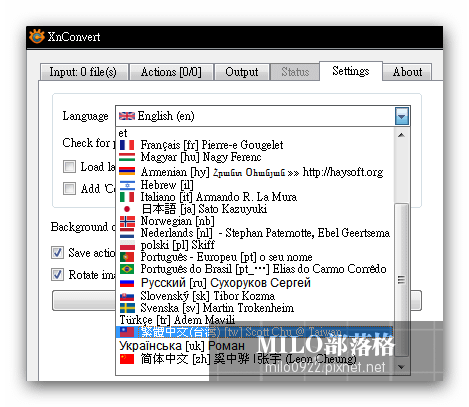Select Svenska [sv] Martin Trokenheim
The image size is (469, 407).
(x=255, y=308)
